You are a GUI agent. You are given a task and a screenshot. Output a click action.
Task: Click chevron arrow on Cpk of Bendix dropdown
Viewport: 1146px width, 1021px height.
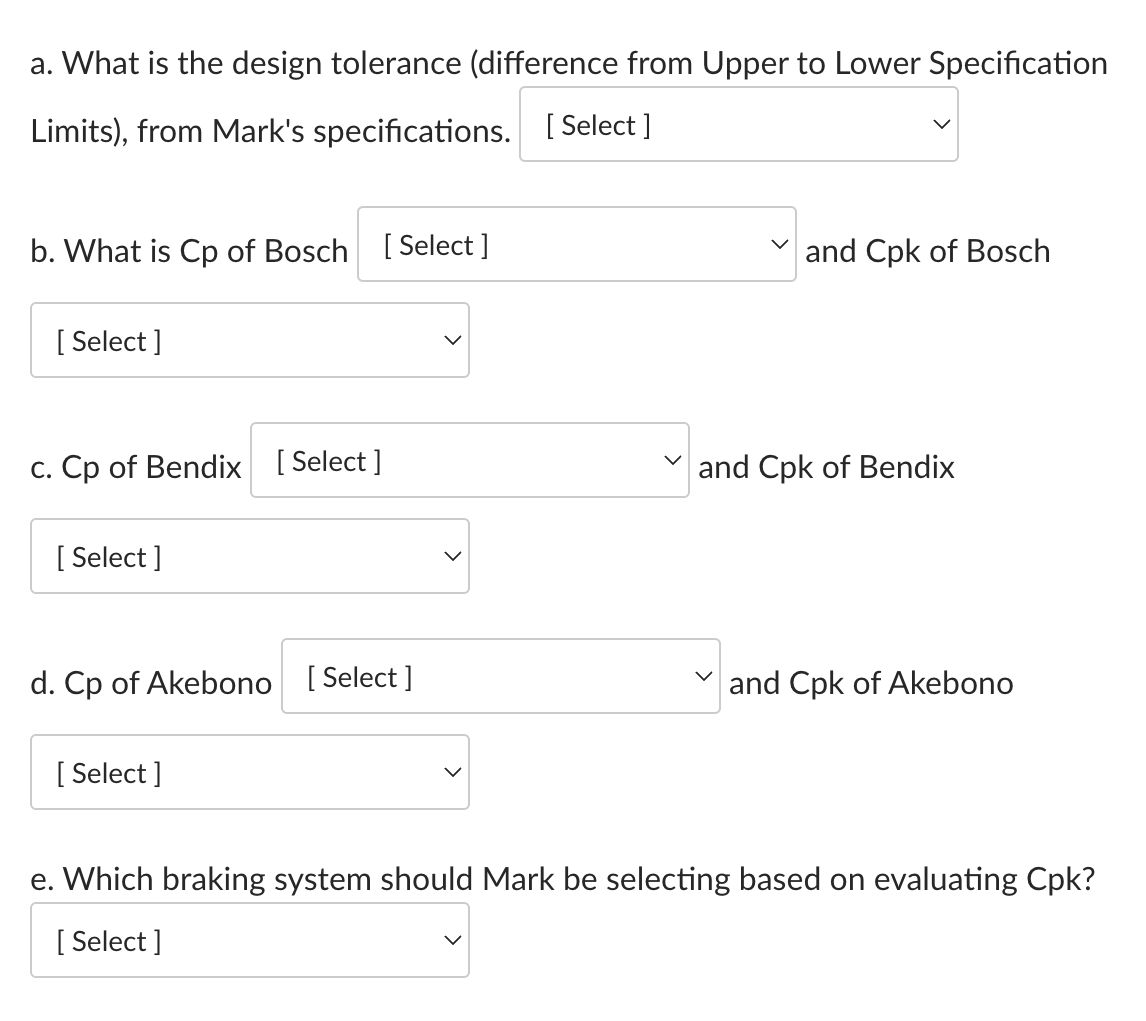tap(453, 557)
